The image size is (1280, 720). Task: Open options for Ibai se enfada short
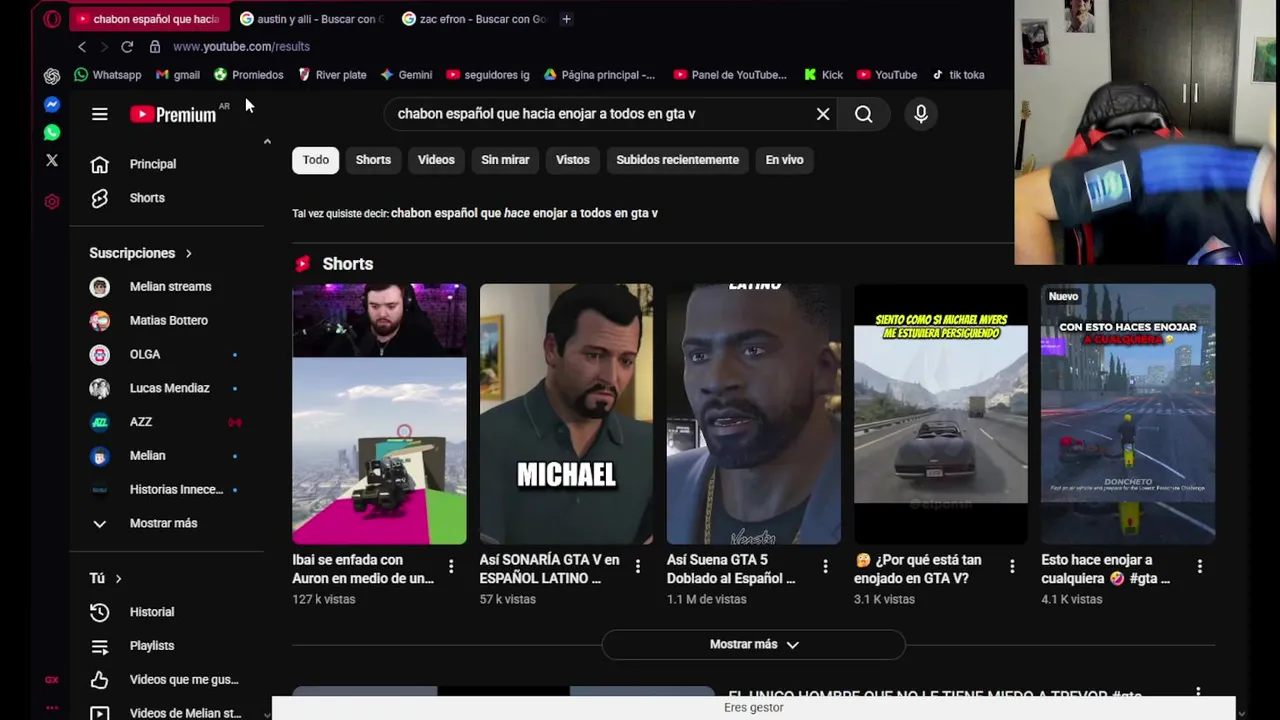tap(451, 567)
